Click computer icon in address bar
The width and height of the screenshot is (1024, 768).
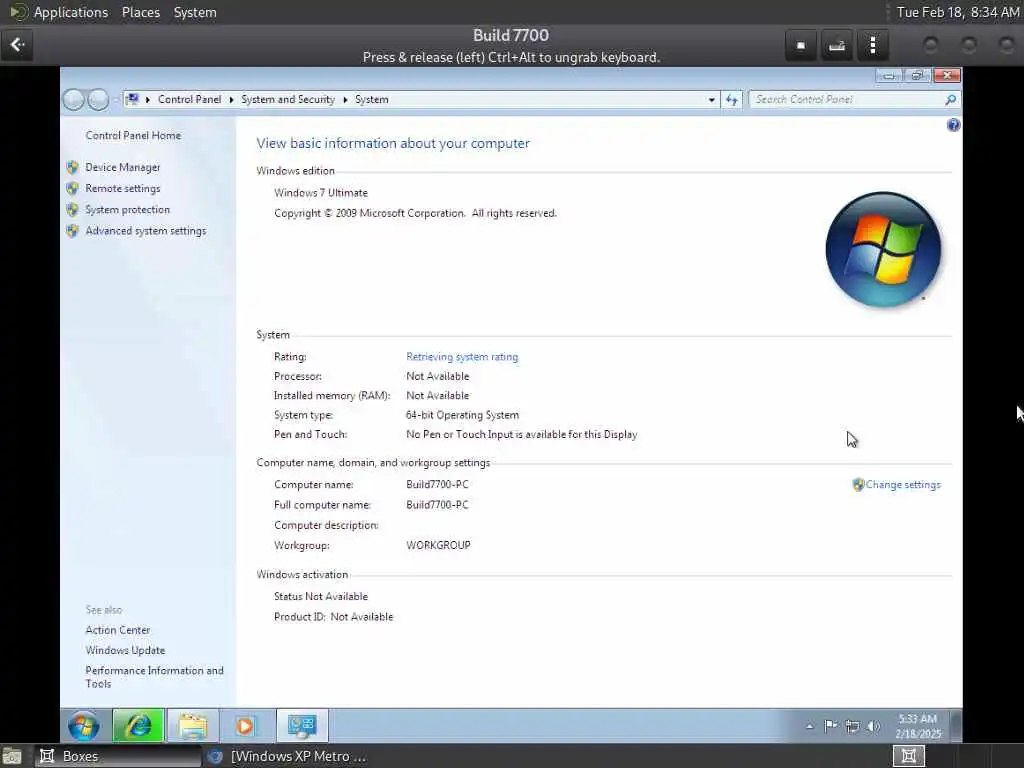133,99
